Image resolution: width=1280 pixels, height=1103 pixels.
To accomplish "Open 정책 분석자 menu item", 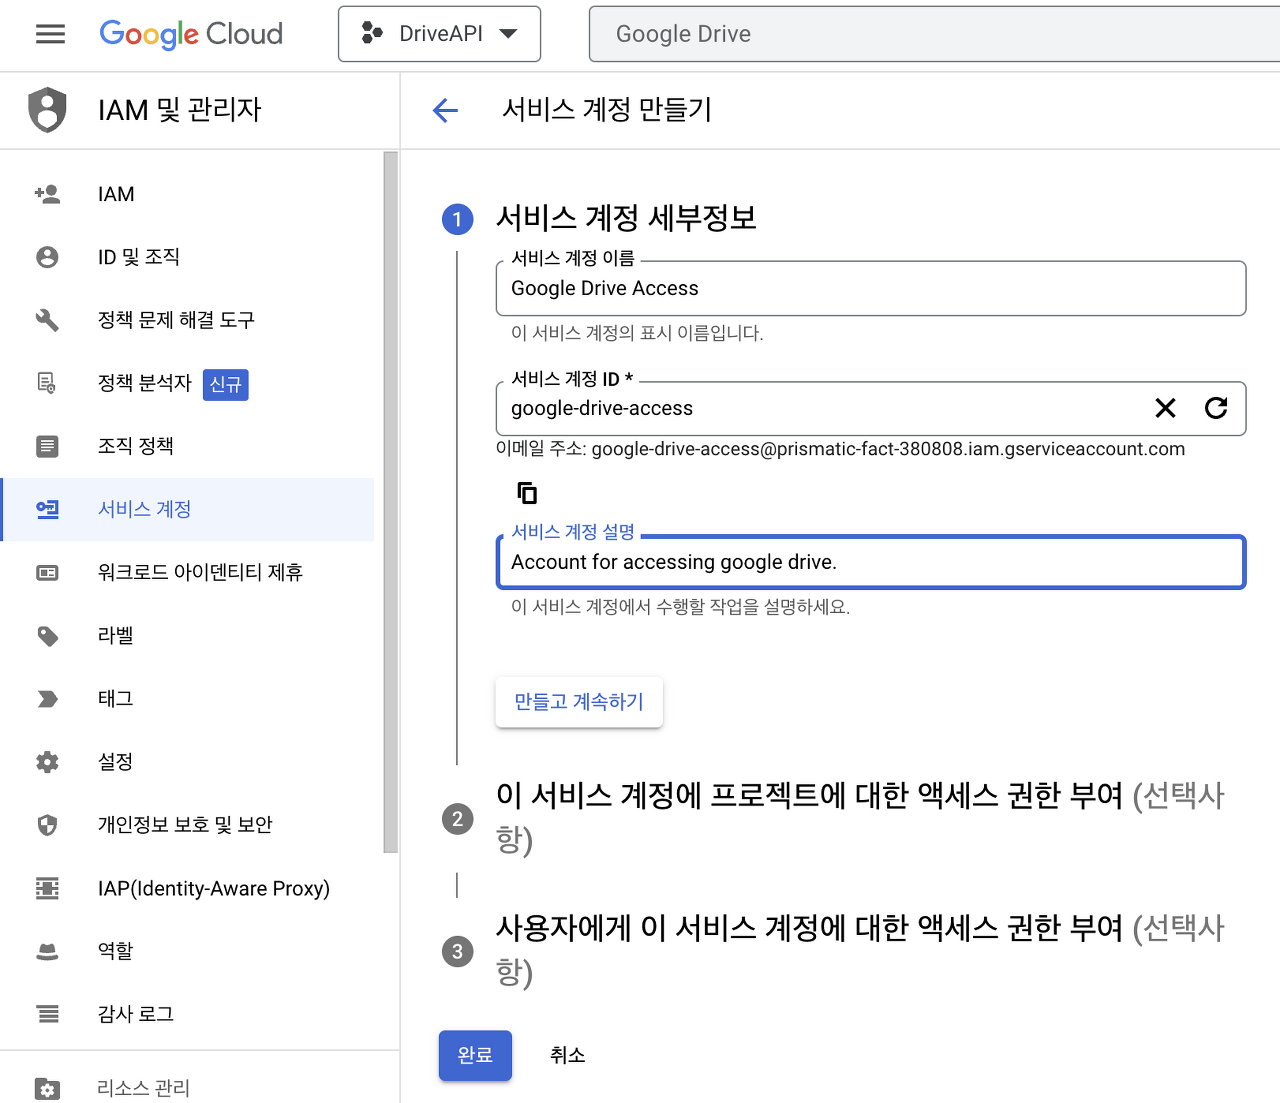I will tap(188, 383).
